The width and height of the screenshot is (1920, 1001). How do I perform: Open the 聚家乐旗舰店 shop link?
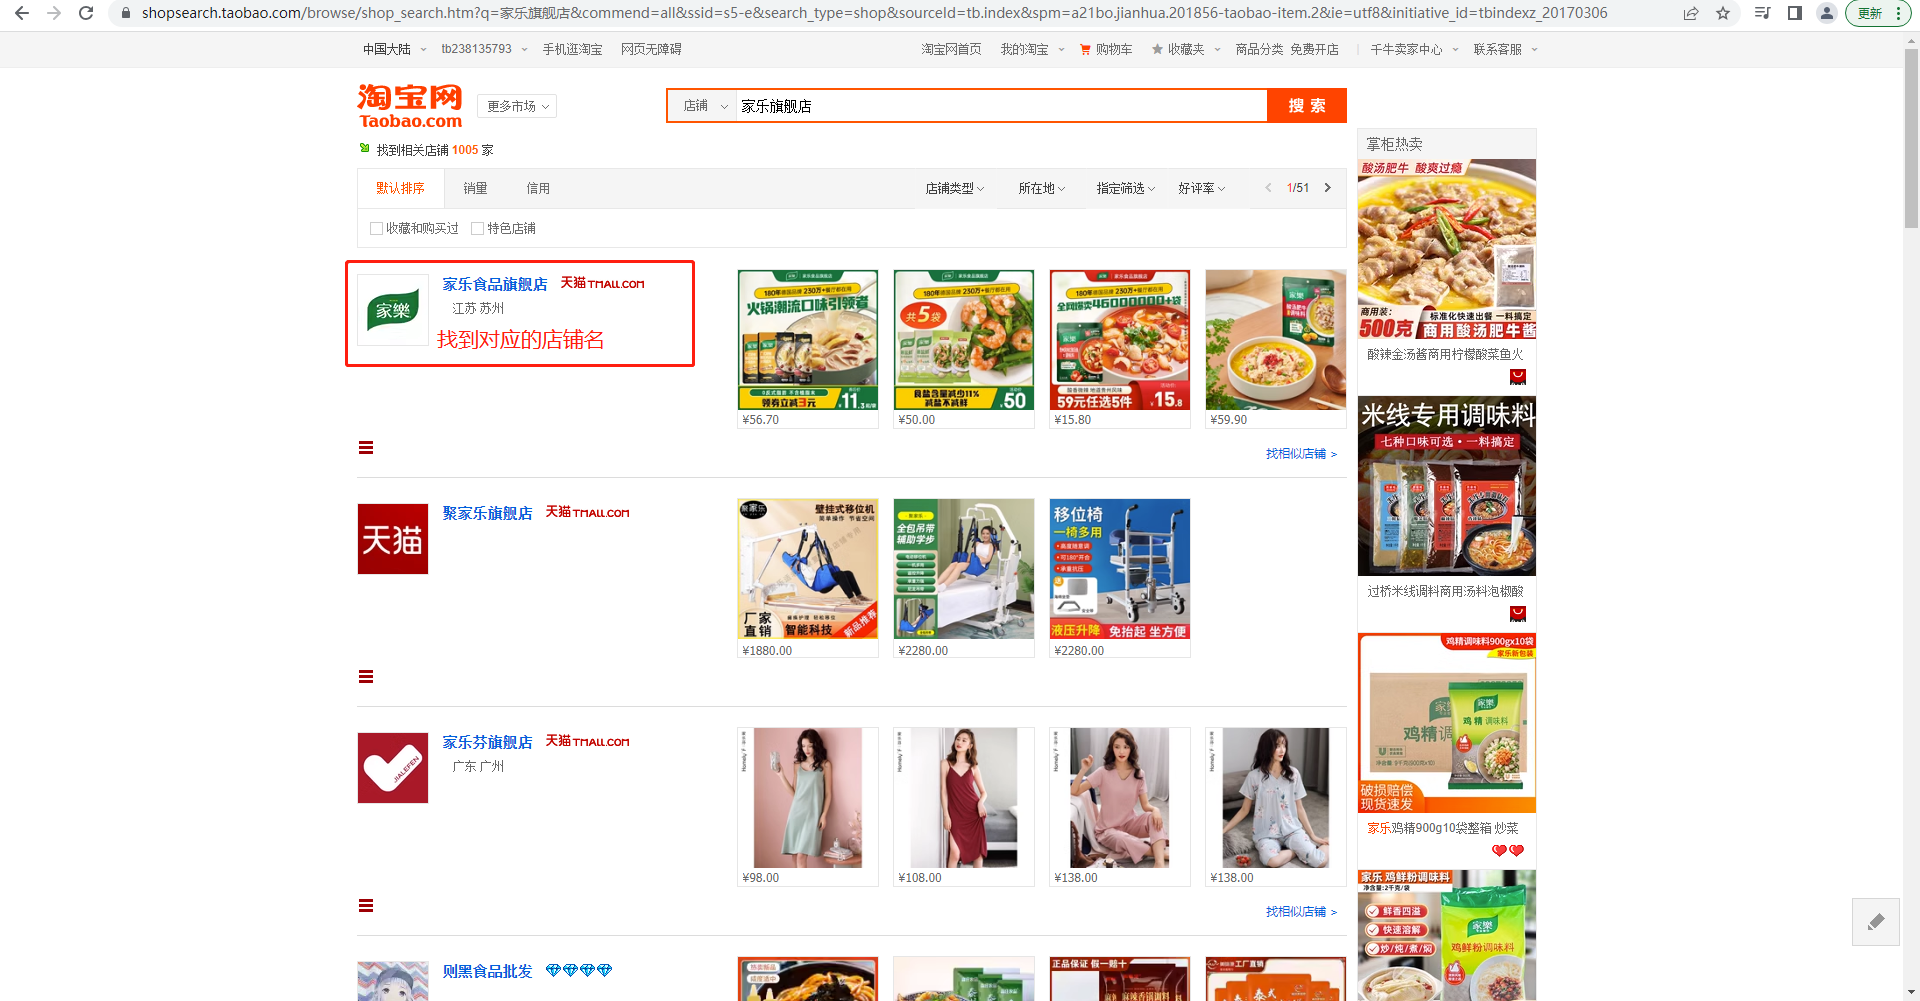(487, 513)
